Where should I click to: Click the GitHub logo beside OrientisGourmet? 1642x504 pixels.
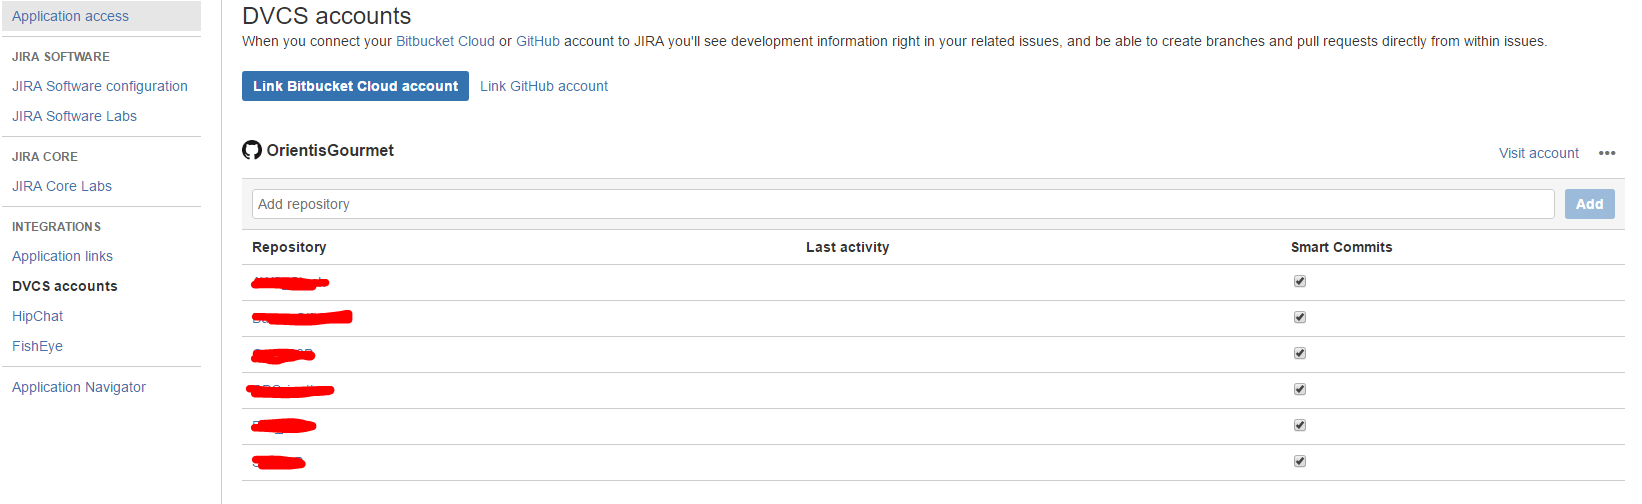click(252, 150)
